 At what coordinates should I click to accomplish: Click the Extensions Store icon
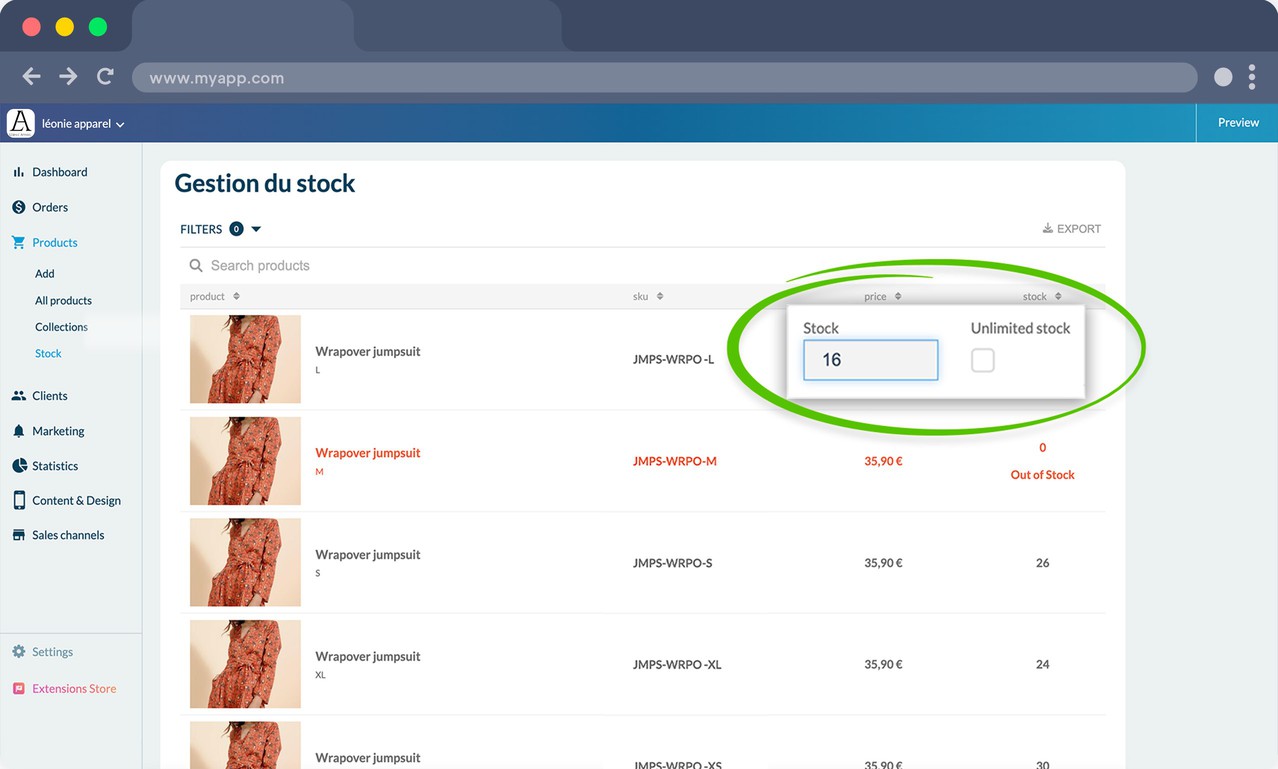pyautogui.click(x=18, y=689)
